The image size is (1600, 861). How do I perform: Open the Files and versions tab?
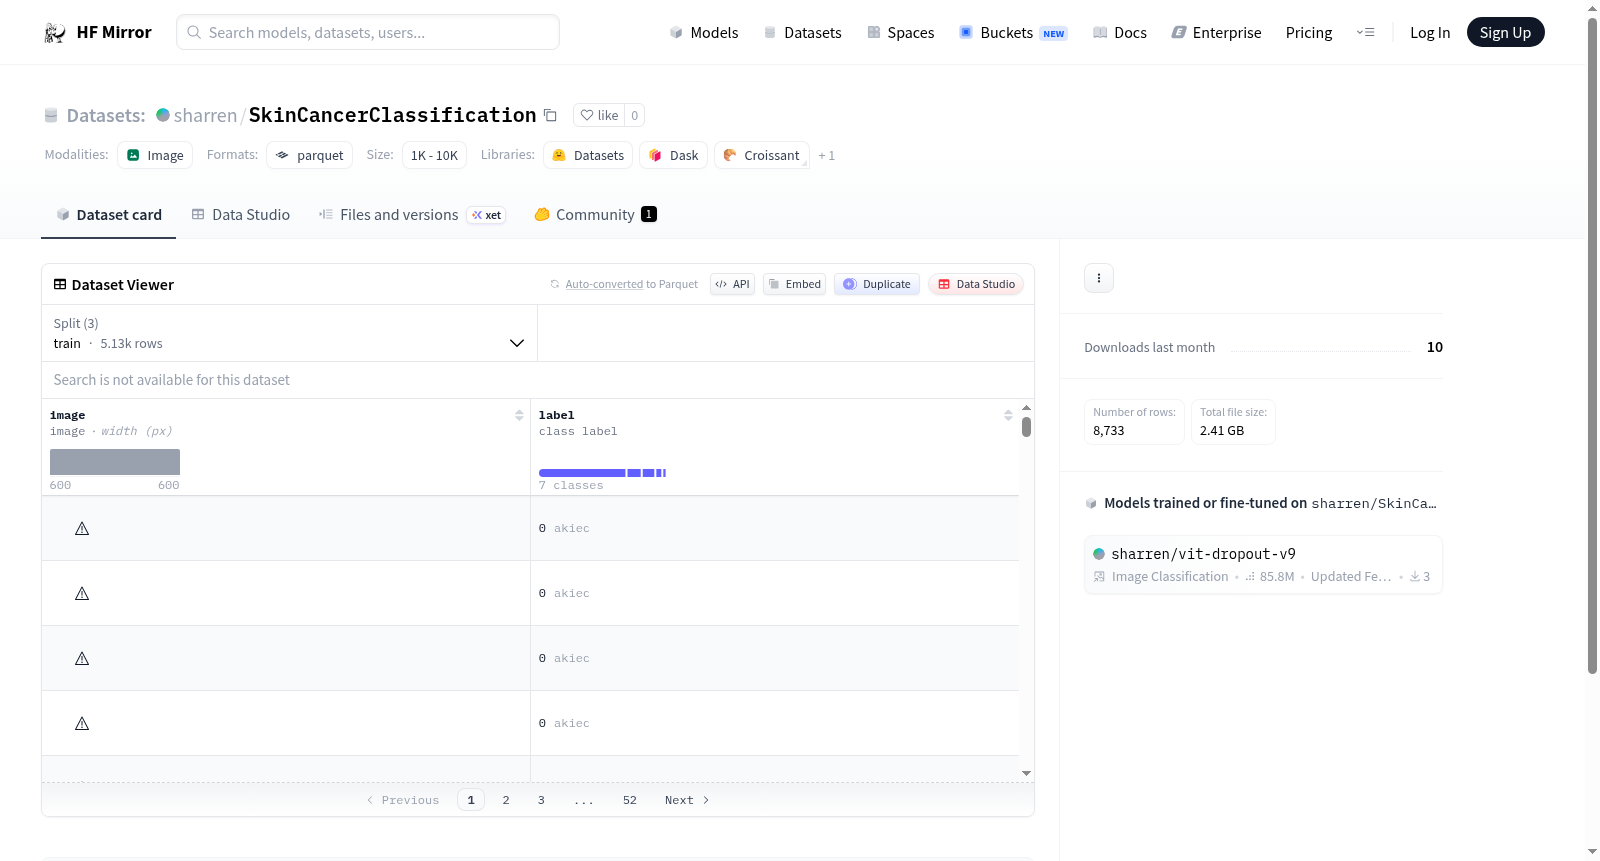[412, 215]
